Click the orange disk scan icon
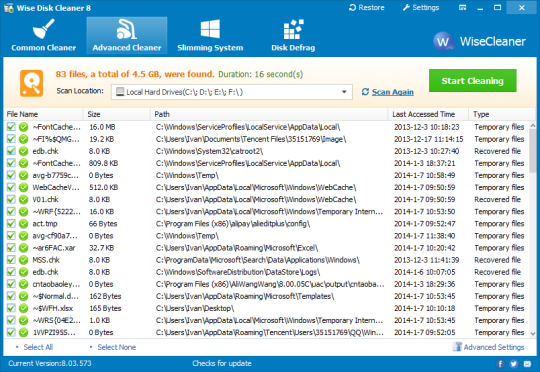 31,83
